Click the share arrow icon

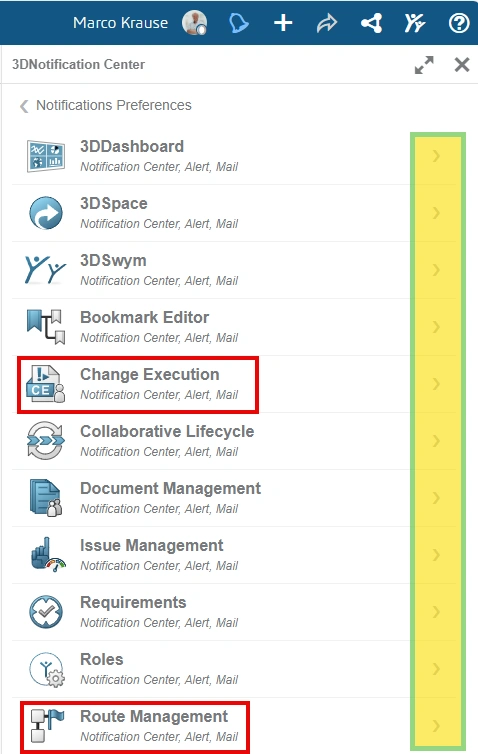(327, 23)
